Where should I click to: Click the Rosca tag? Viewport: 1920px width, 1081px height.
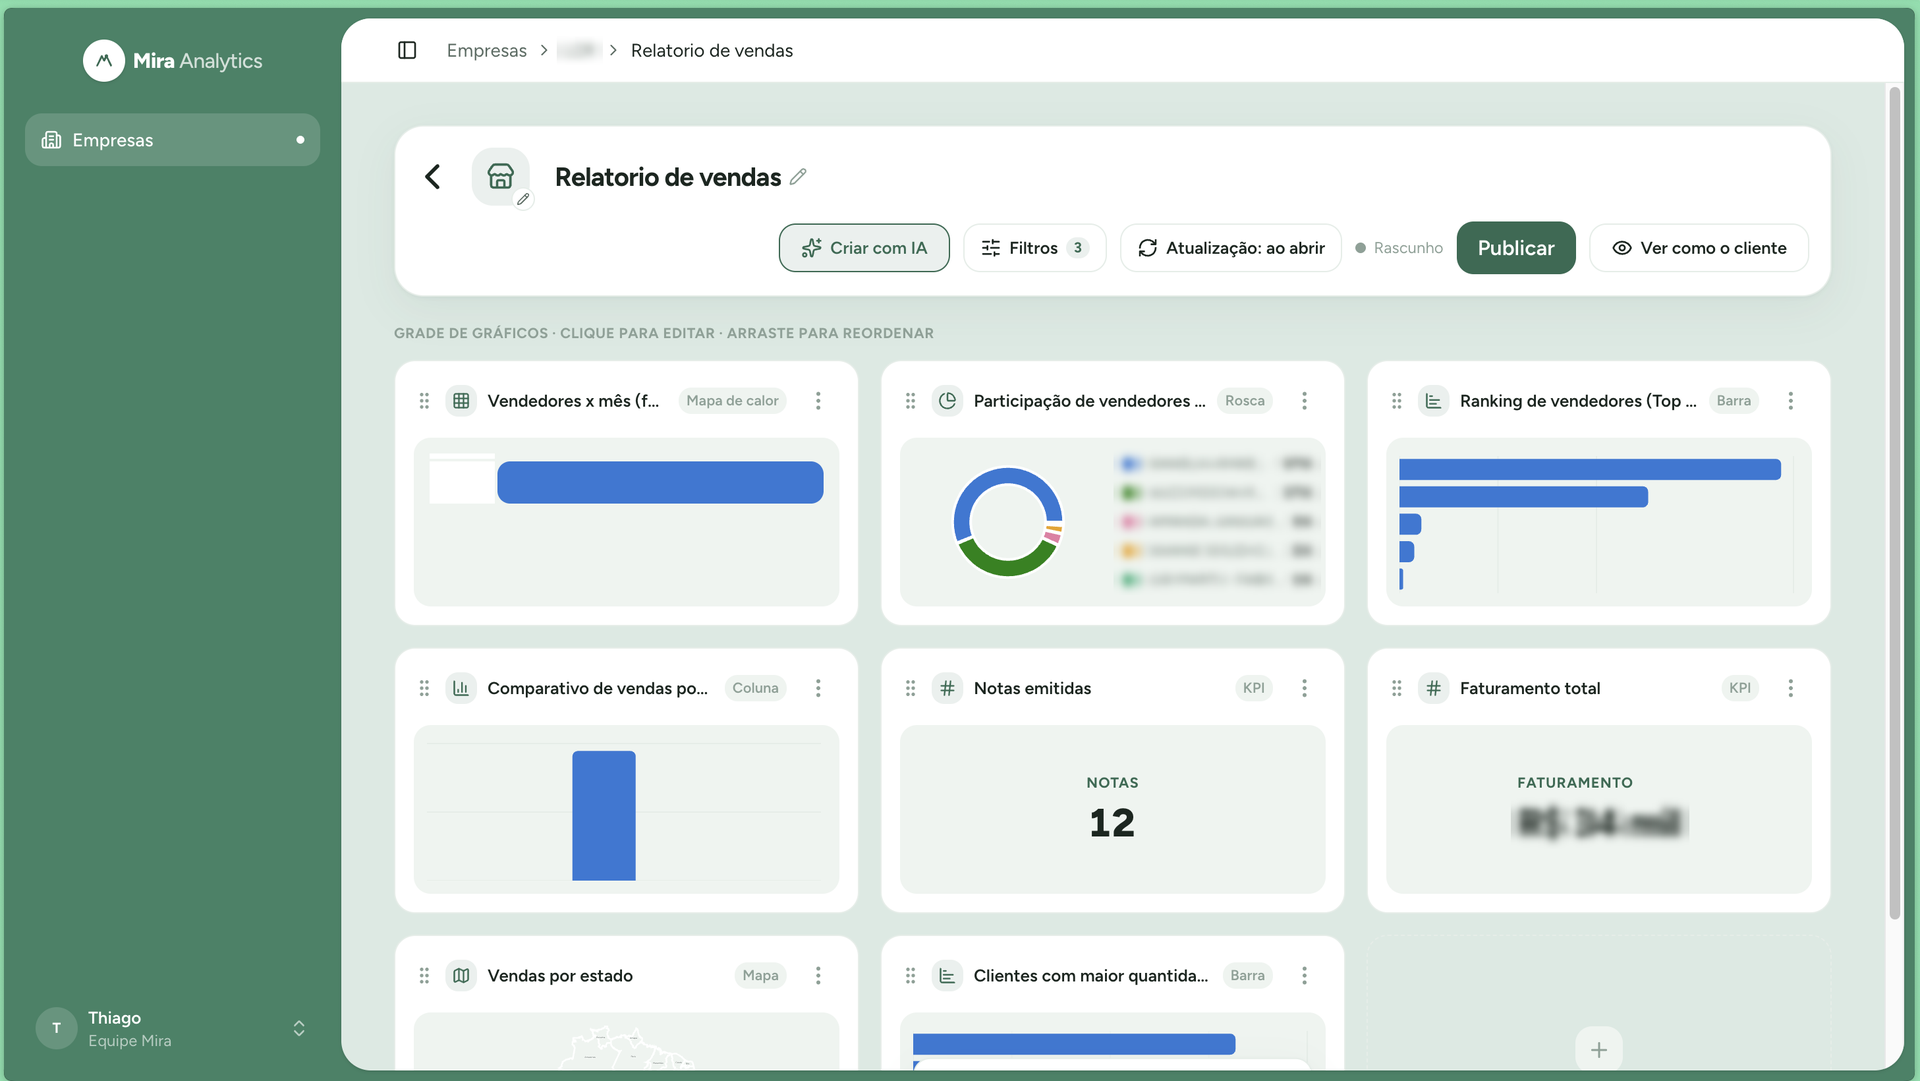point(1245,401)
